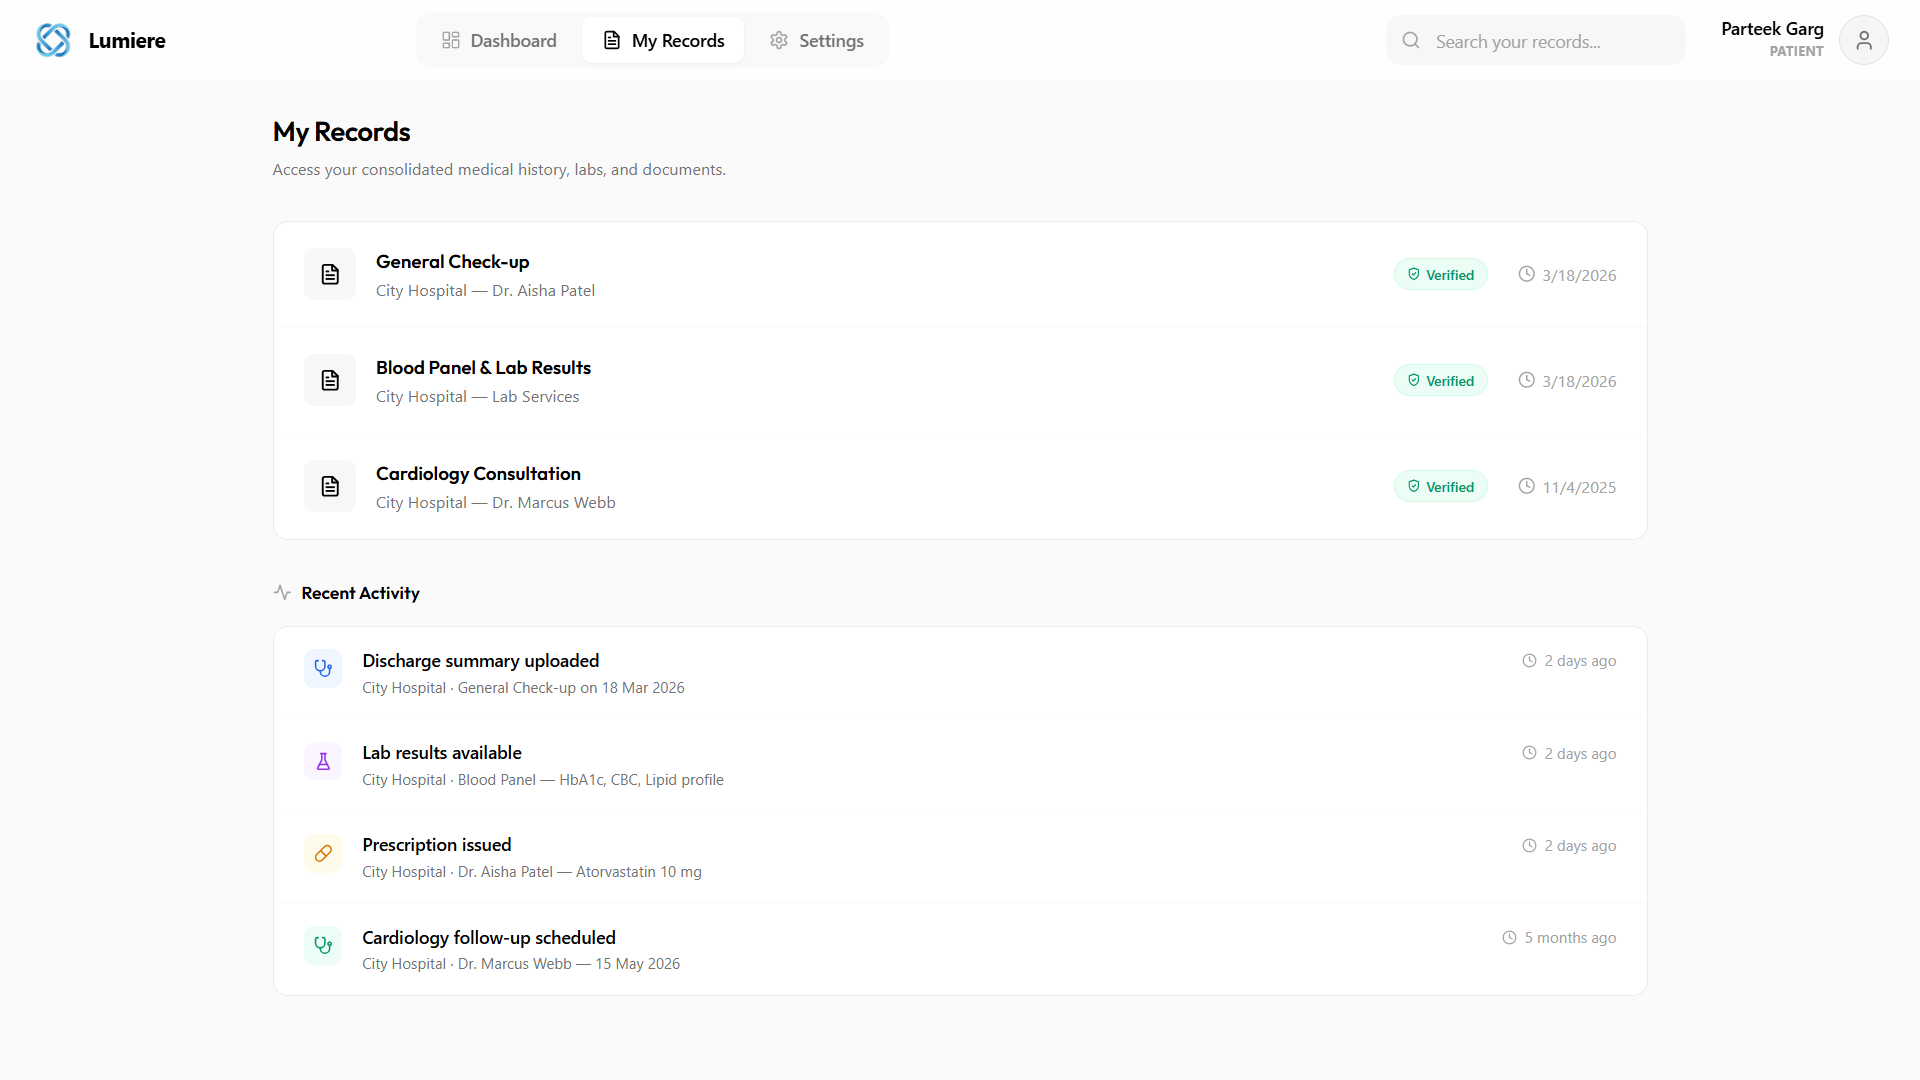Click the search magnifier icon
This screenshot has height=1080, width=1920.
click(x=1411, y=40)
